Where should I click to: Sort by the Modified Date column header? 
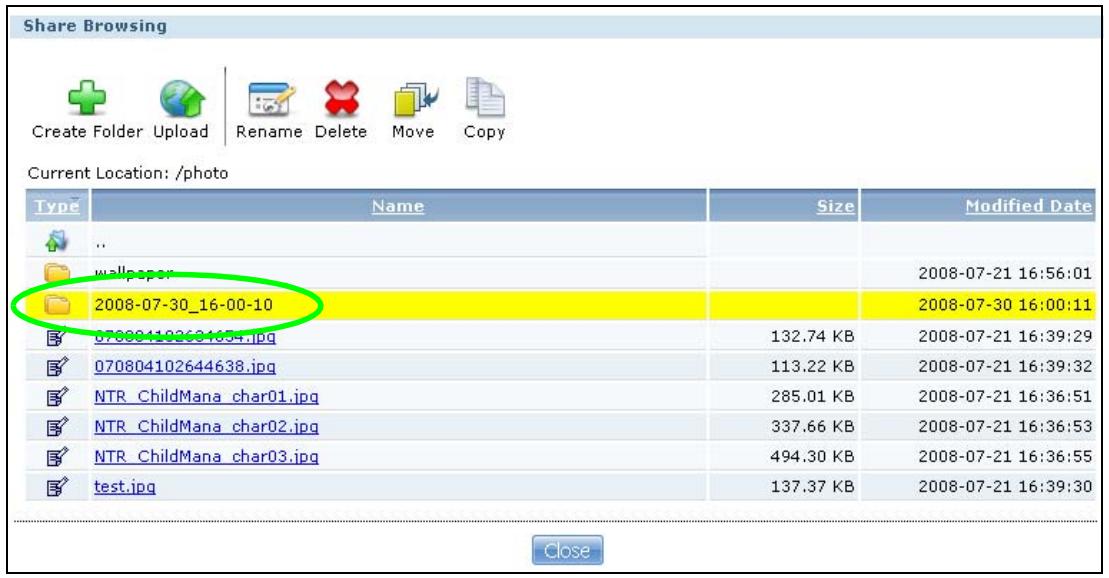(x=1028, y=206)
